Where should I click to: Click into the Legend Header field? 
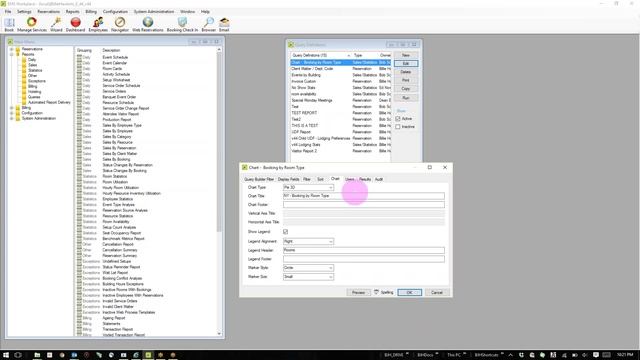(x=364, y=250)
